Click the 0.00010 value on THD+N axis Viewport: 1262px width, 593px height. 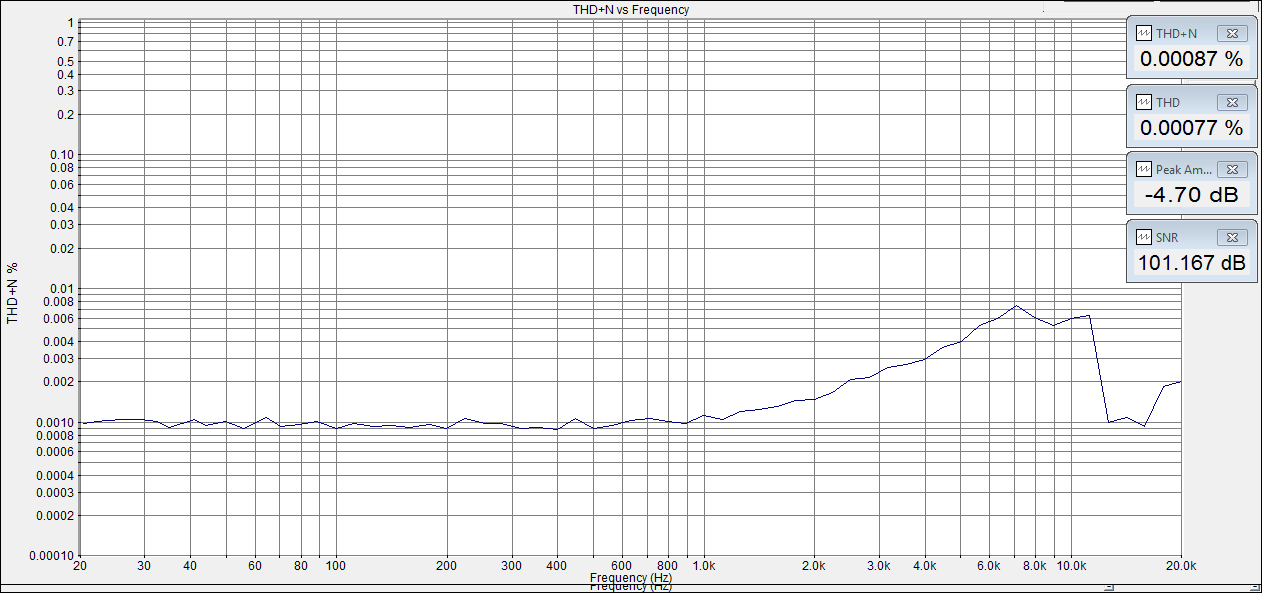pyautogui.click(x=54, y=556)
